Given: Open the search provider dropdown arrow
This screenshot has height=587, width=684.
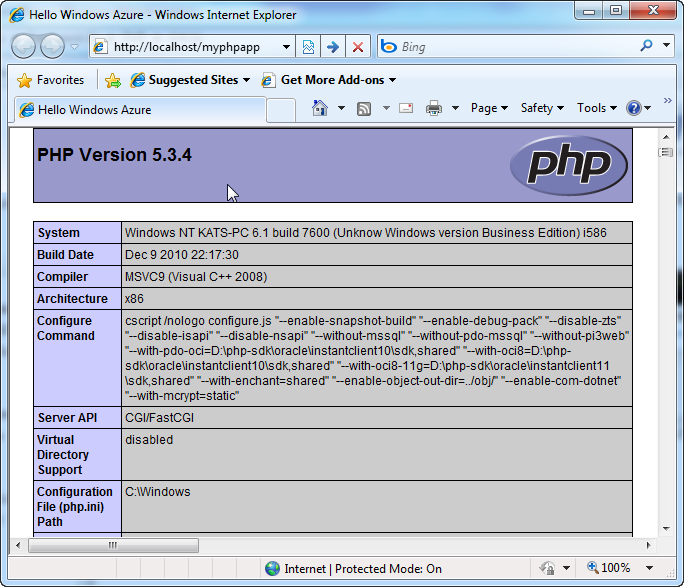Looking at the screenshot, I should 666,44.
